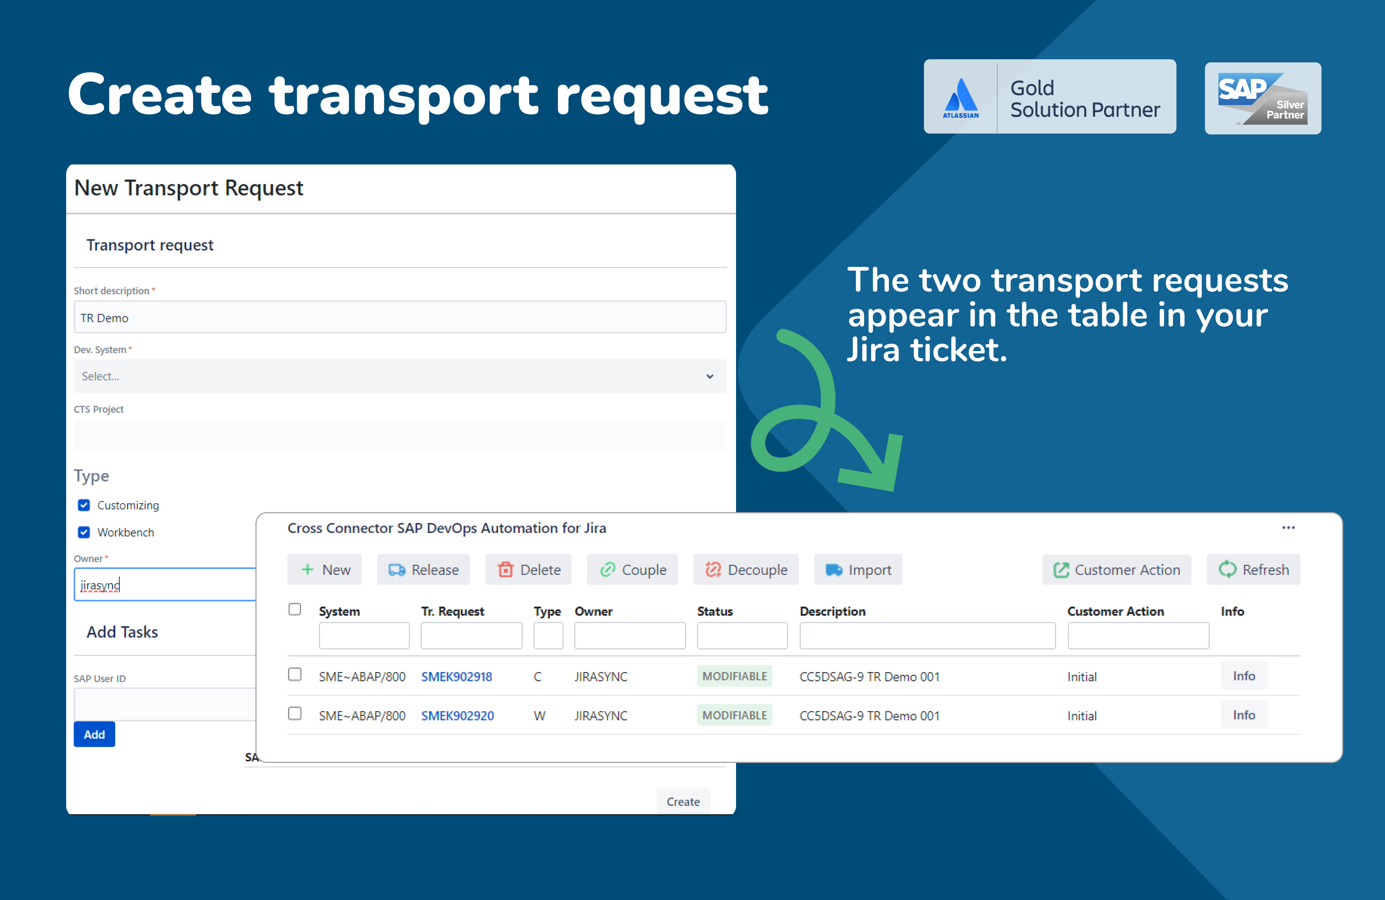The image size is (1385, 900).
Task: Select the Import truck icon
Action: click(833, 569)
